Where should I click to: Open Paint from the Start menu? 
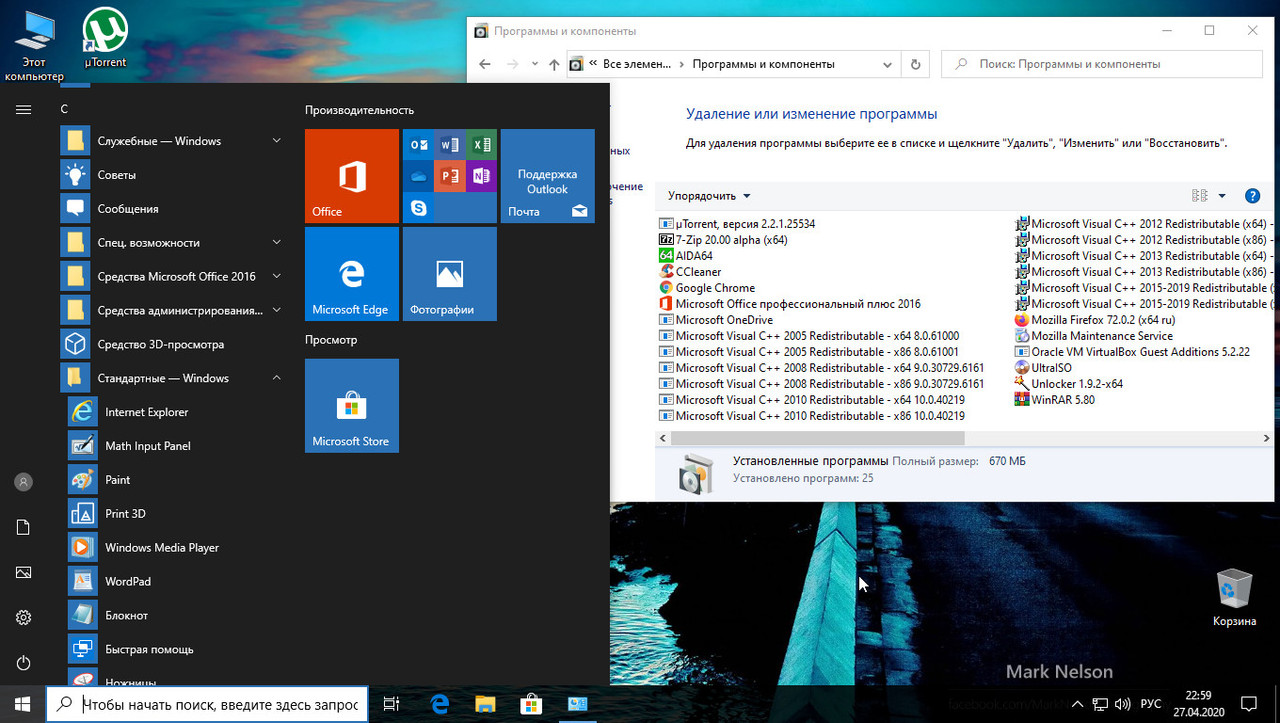pos(117,479)
